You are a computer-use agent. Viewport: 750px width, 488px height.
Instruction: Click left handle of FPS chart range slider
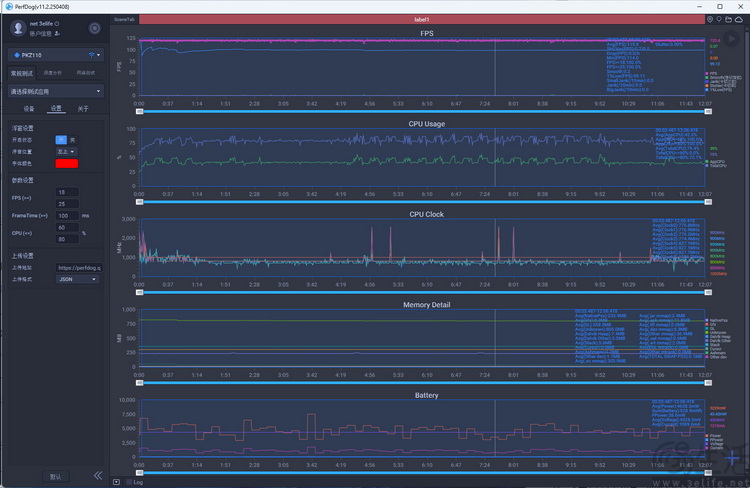(139, 111)
